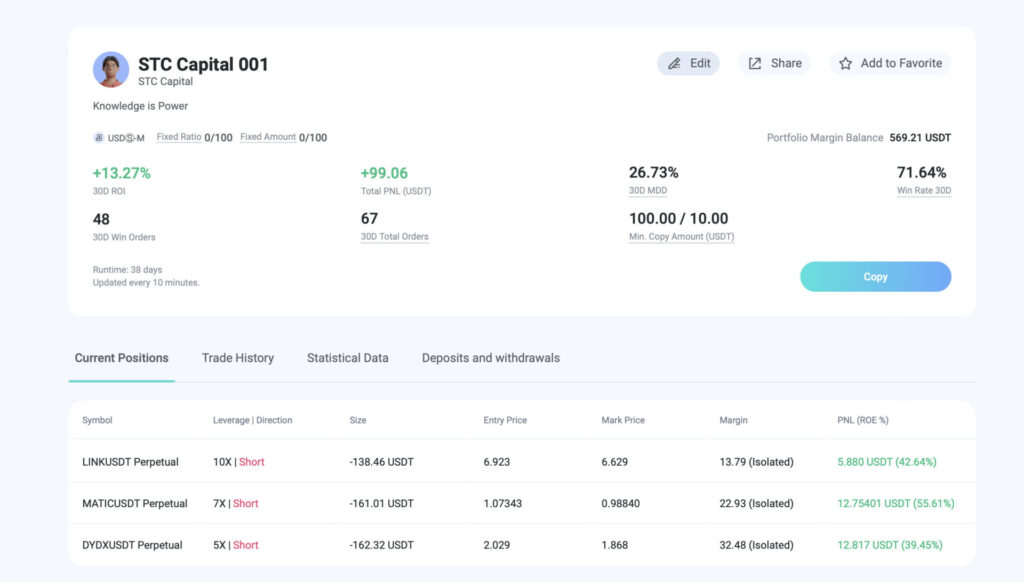Click the STC Capital profile avatar
1024x582 pixels.
[x=111, y=70]
